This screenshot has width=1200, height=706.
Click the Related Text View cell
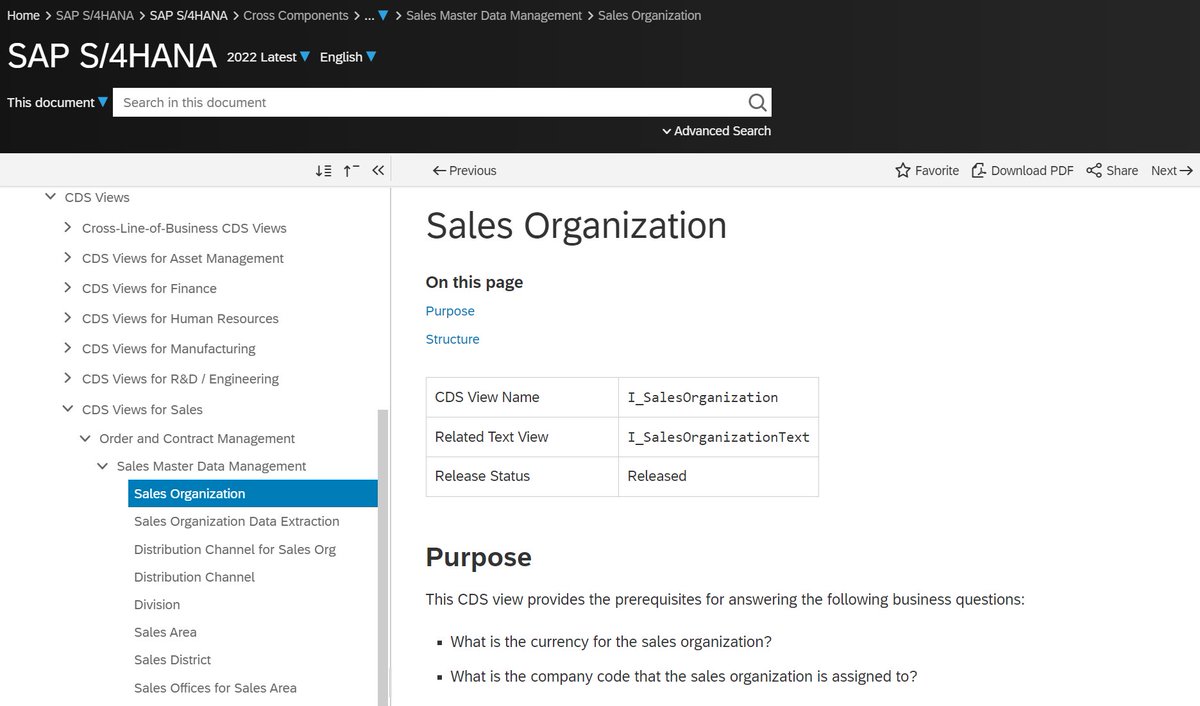[x=522, y=437]
